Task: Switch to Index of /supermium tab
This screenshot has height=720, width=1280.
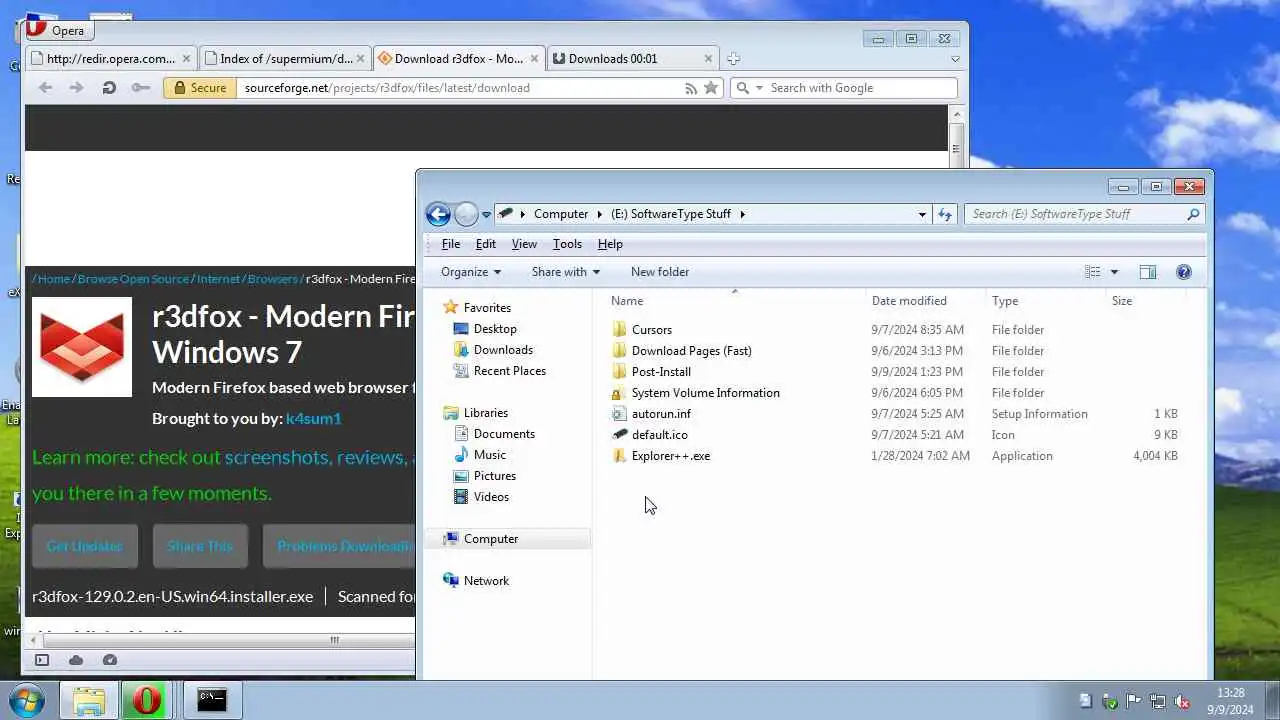Action: click(285, 58)
